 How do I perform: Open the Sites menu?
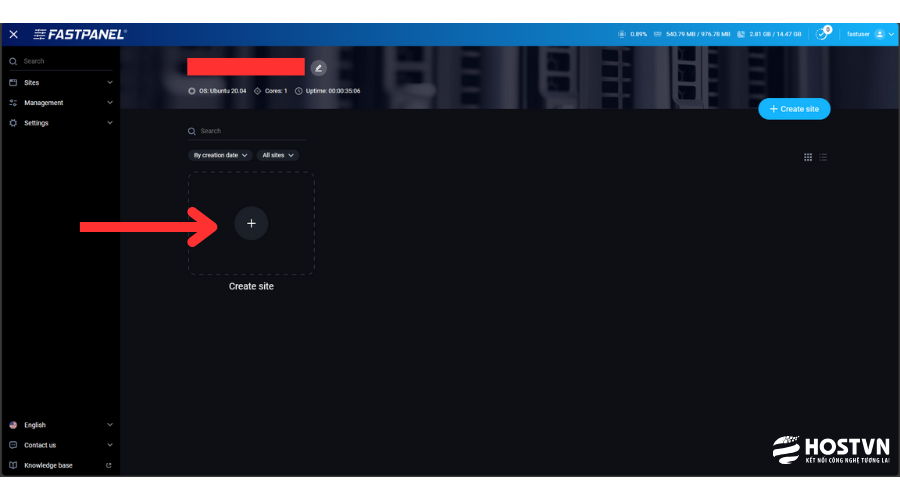(60, 83)
